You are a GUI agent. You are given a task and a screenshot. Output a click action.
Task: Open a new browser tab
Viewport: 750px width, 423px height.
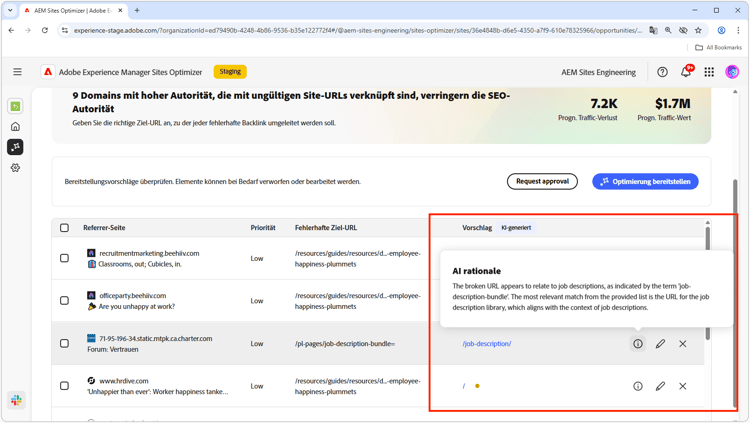click(x=137, y=10)
